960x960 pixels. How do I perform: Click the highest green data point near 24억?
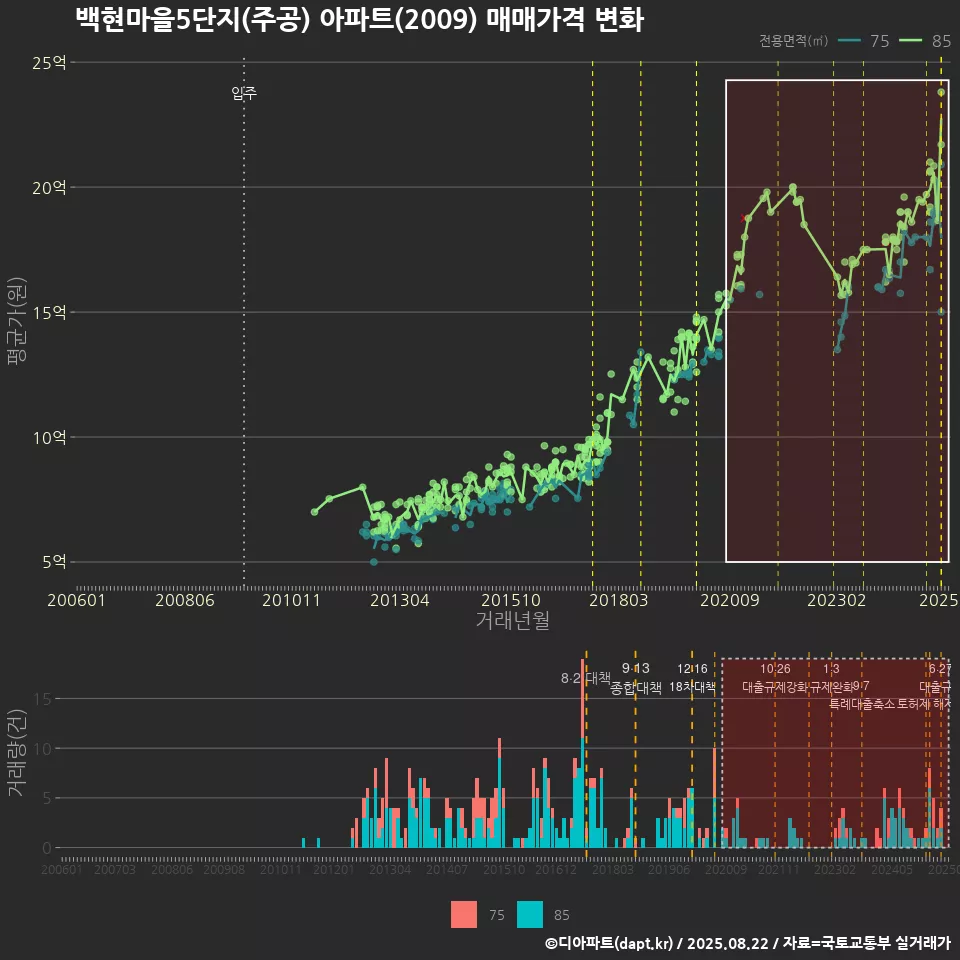(x=941, y=92)
